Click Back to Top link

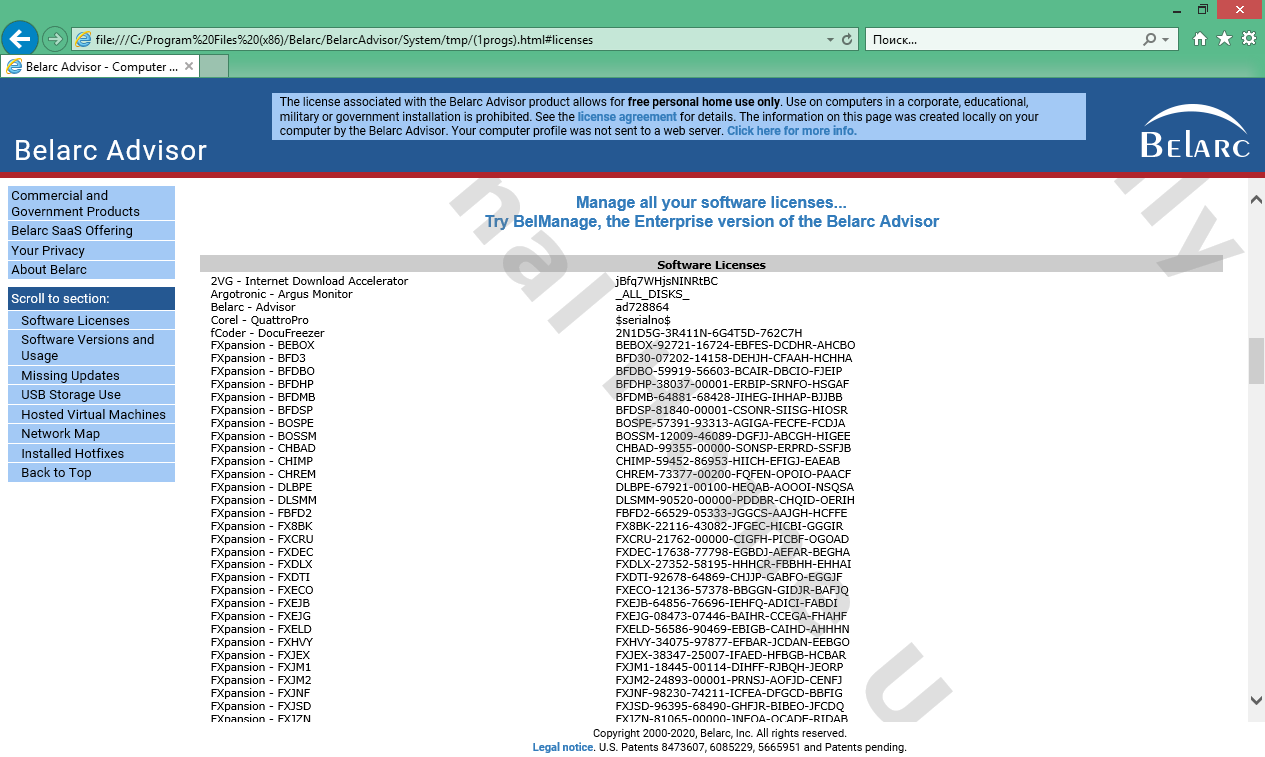[x=91, y=473]
